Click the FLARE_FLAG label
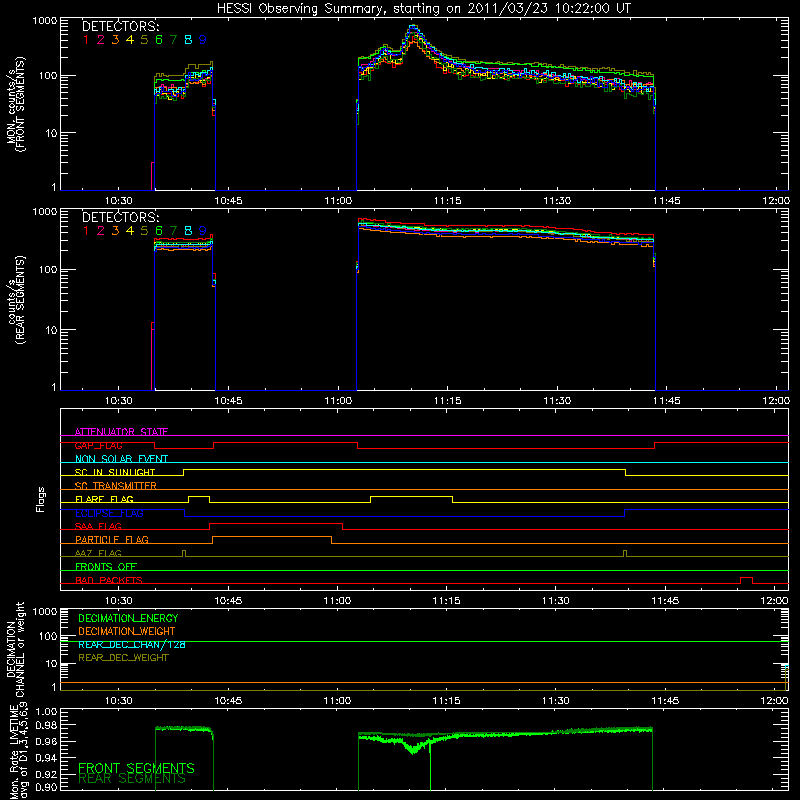This screenshot has height=800, width=800. [x=104, y=499]
